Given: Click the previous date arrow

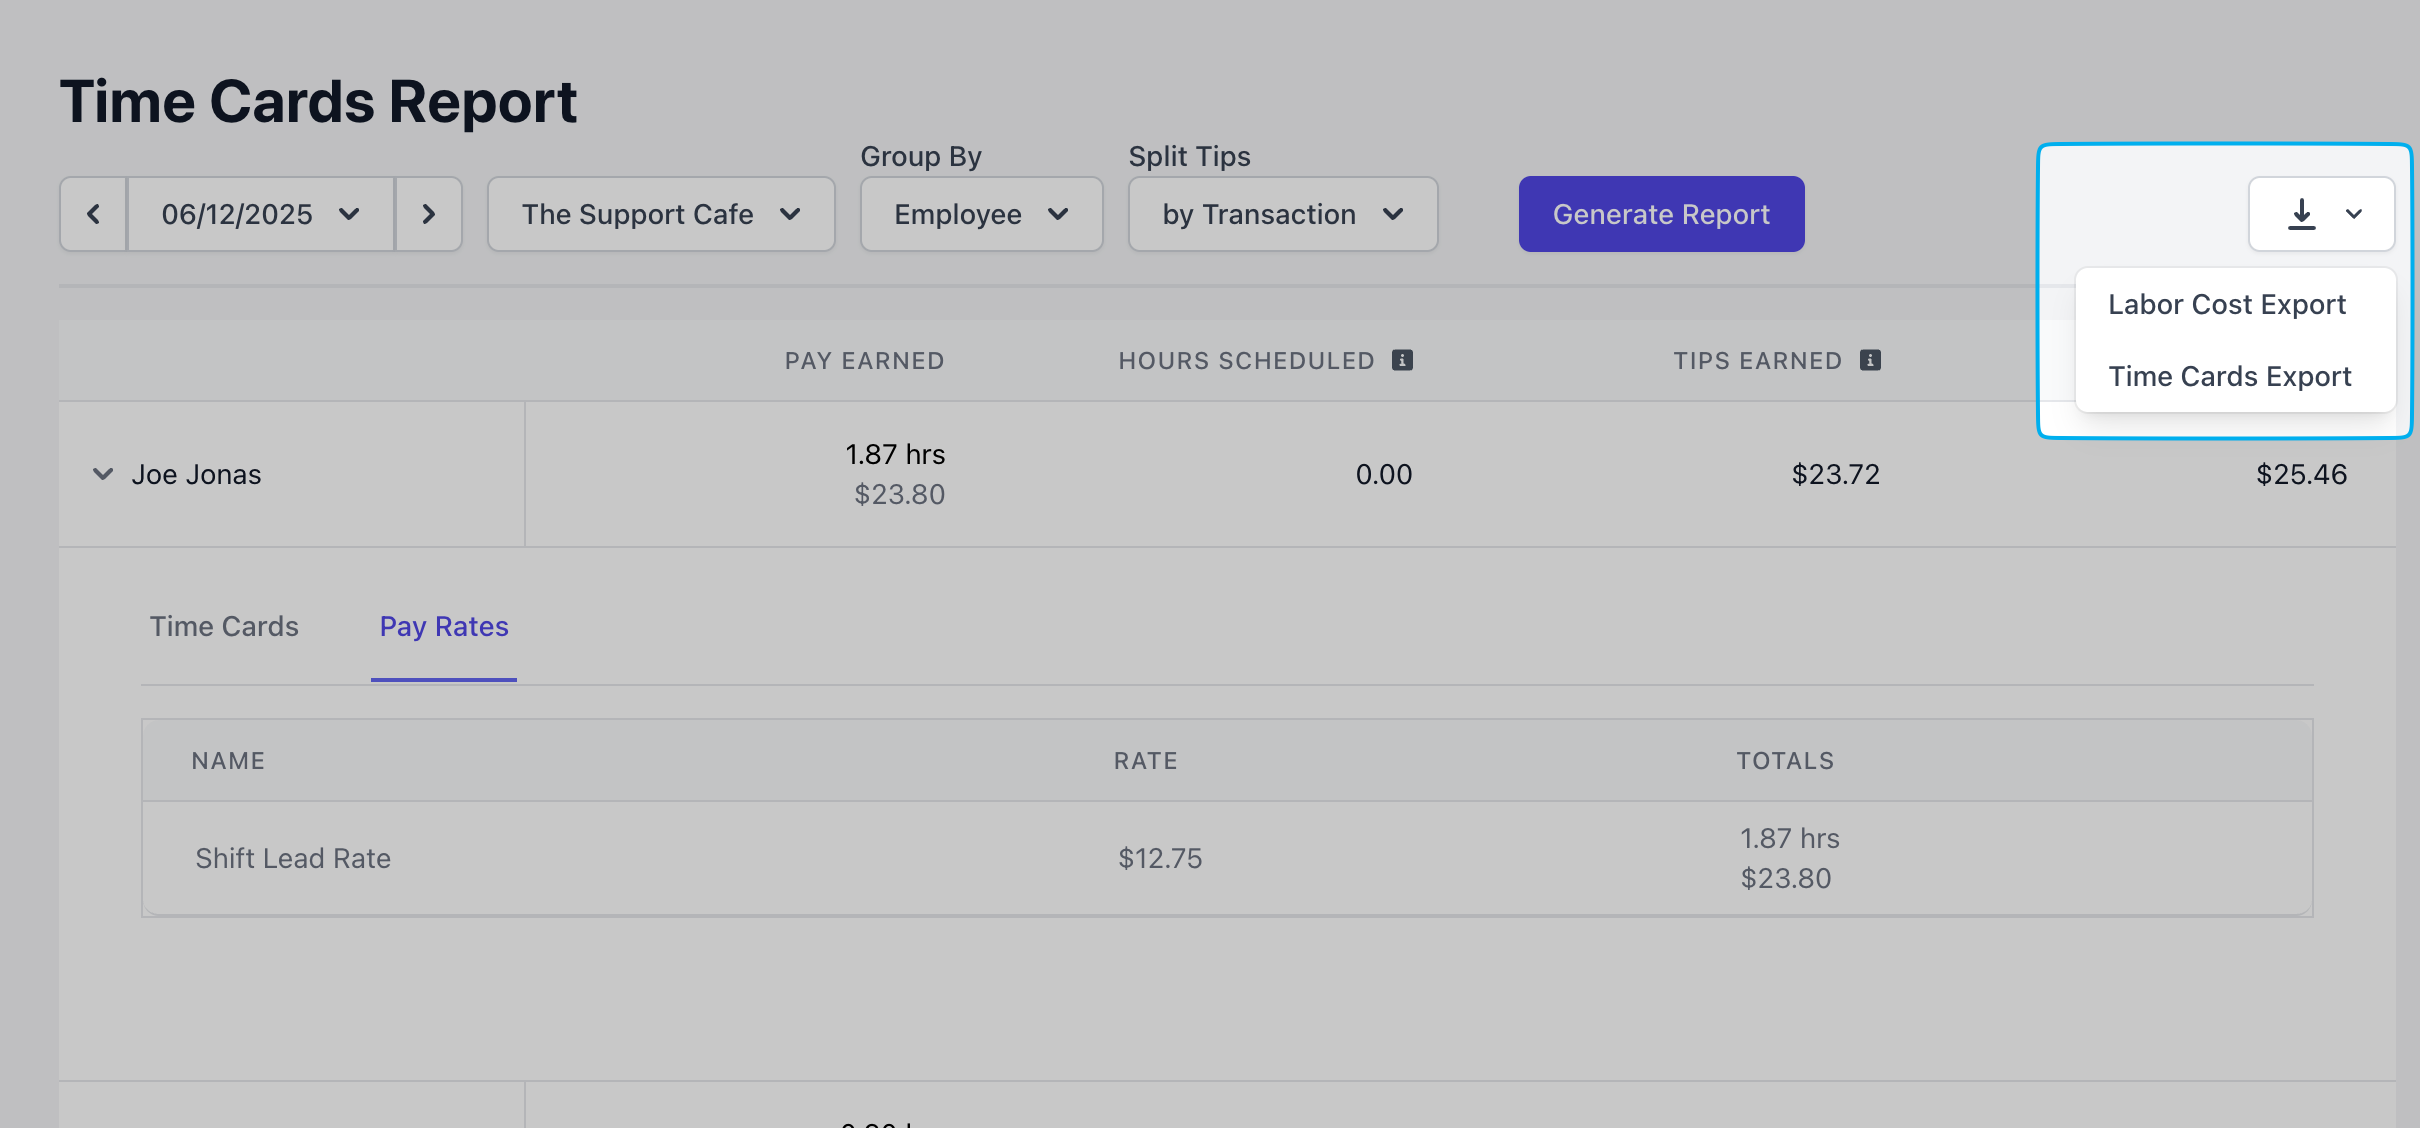Looking at the screenshot, I should (x=93, y=214).
